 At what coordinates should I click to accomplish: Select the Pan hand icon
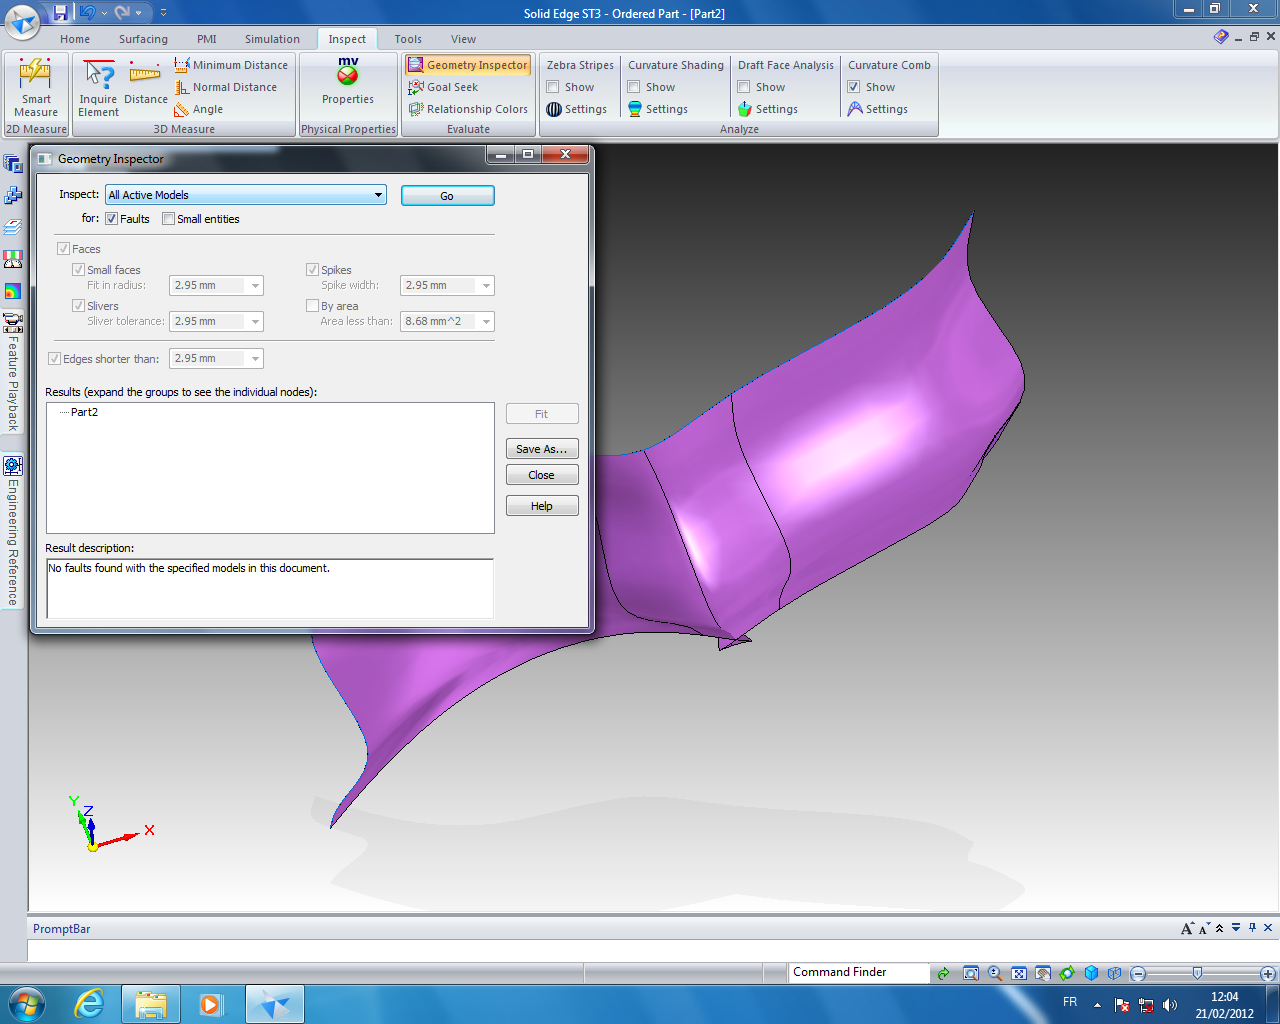(x=1043, y=973)
